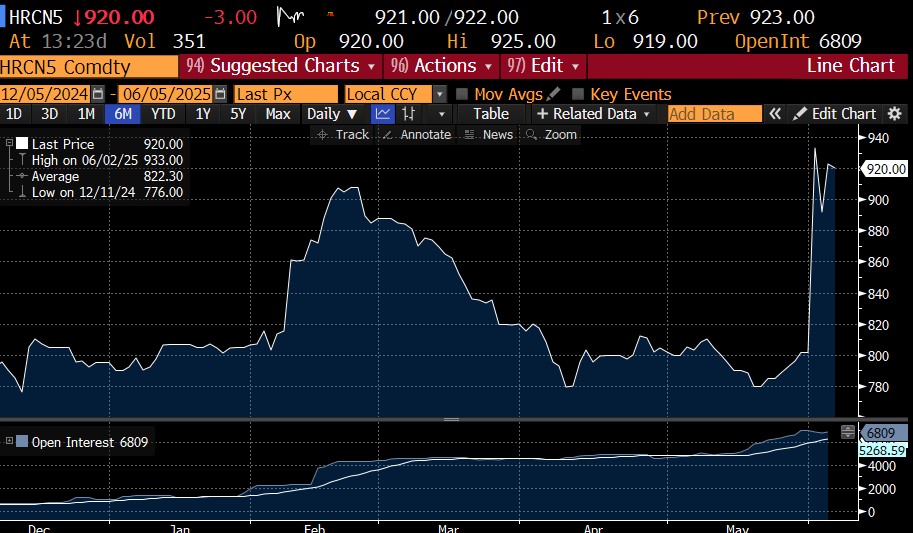Collapse the Last Price legend tree

click(9, 144)
